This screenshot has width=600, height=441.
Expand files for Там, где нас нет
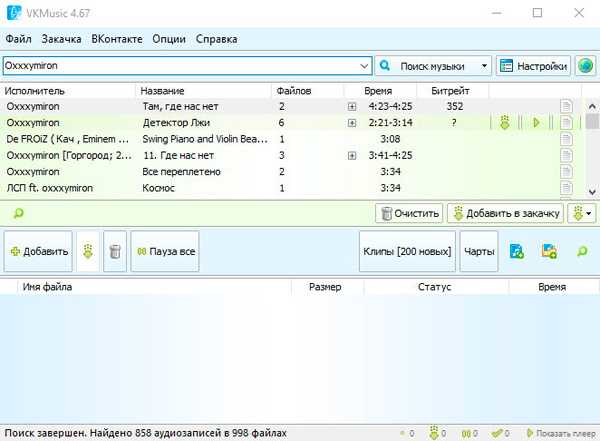point(352,107)
